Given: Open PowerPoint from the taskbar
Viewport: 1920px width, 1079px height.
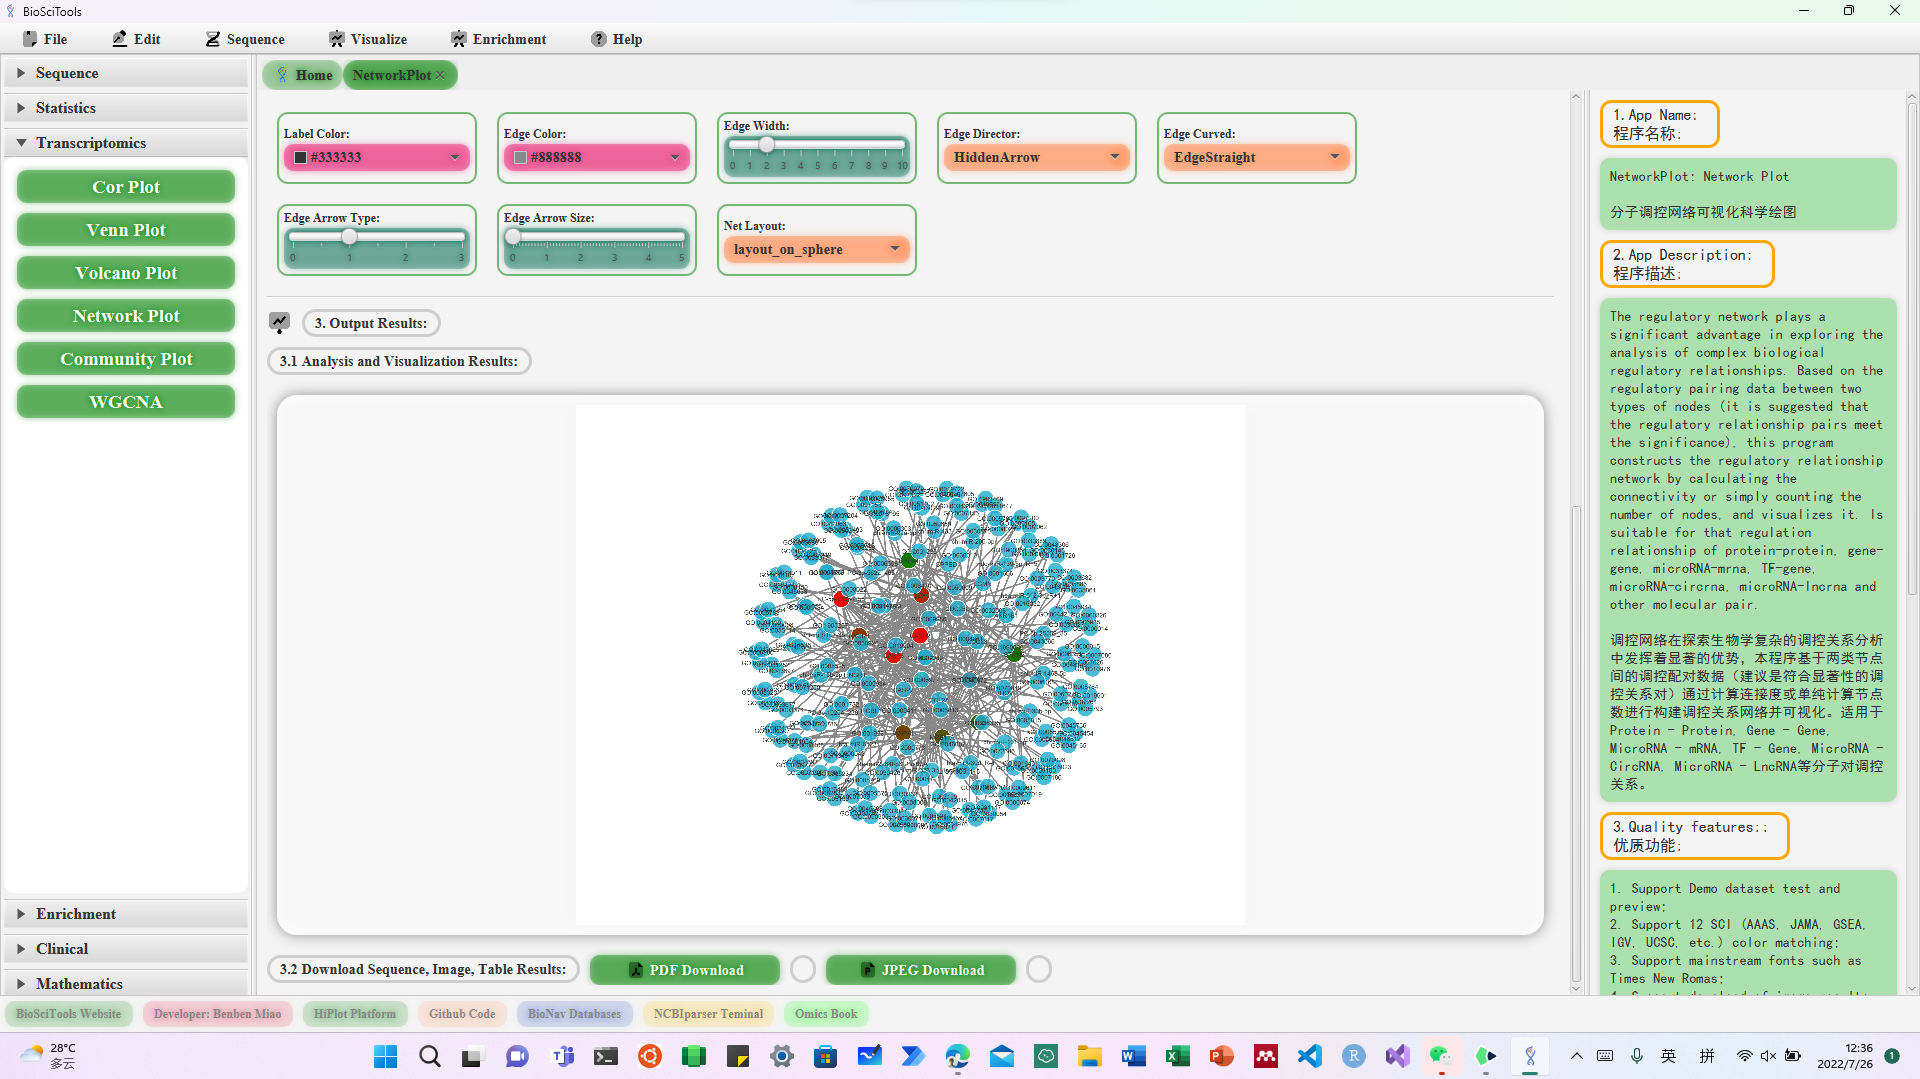Looking at the screenshot, I should (x=1221, y=1056).
